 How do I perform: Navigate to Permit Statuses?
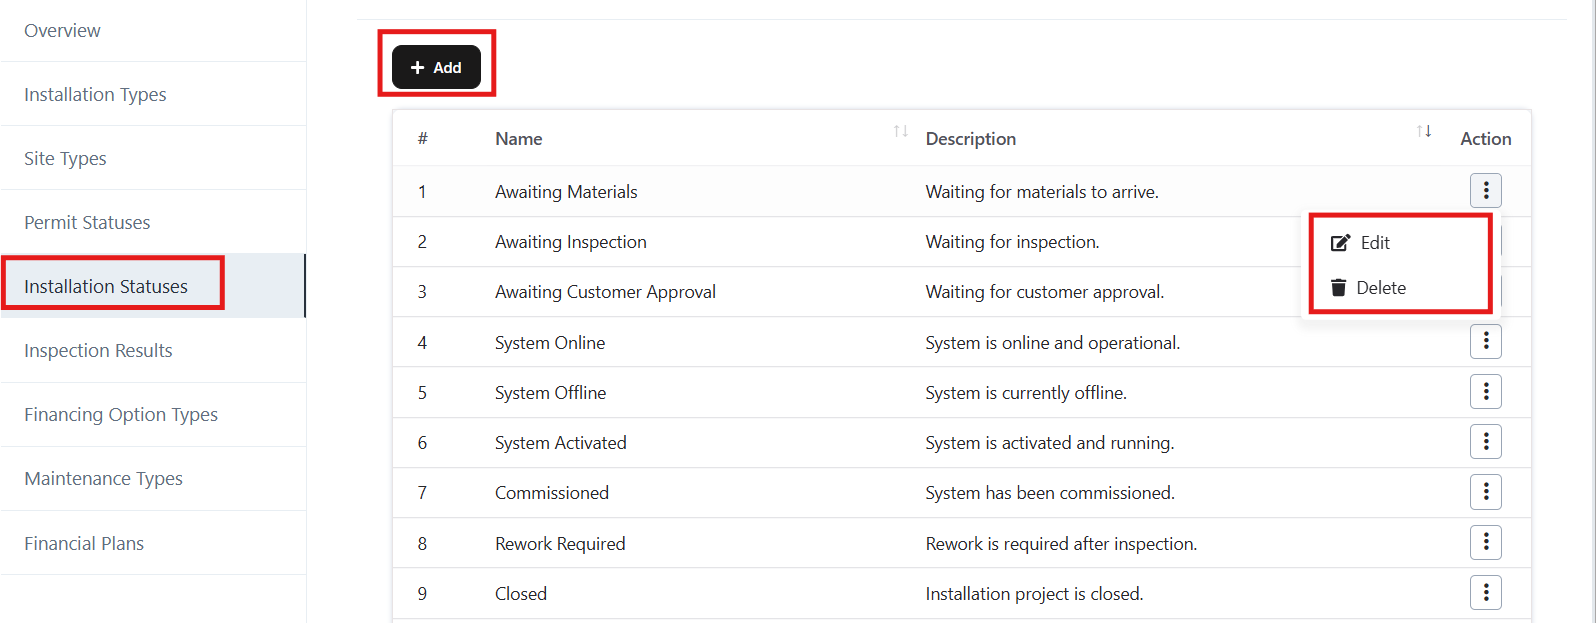(87, 223)
